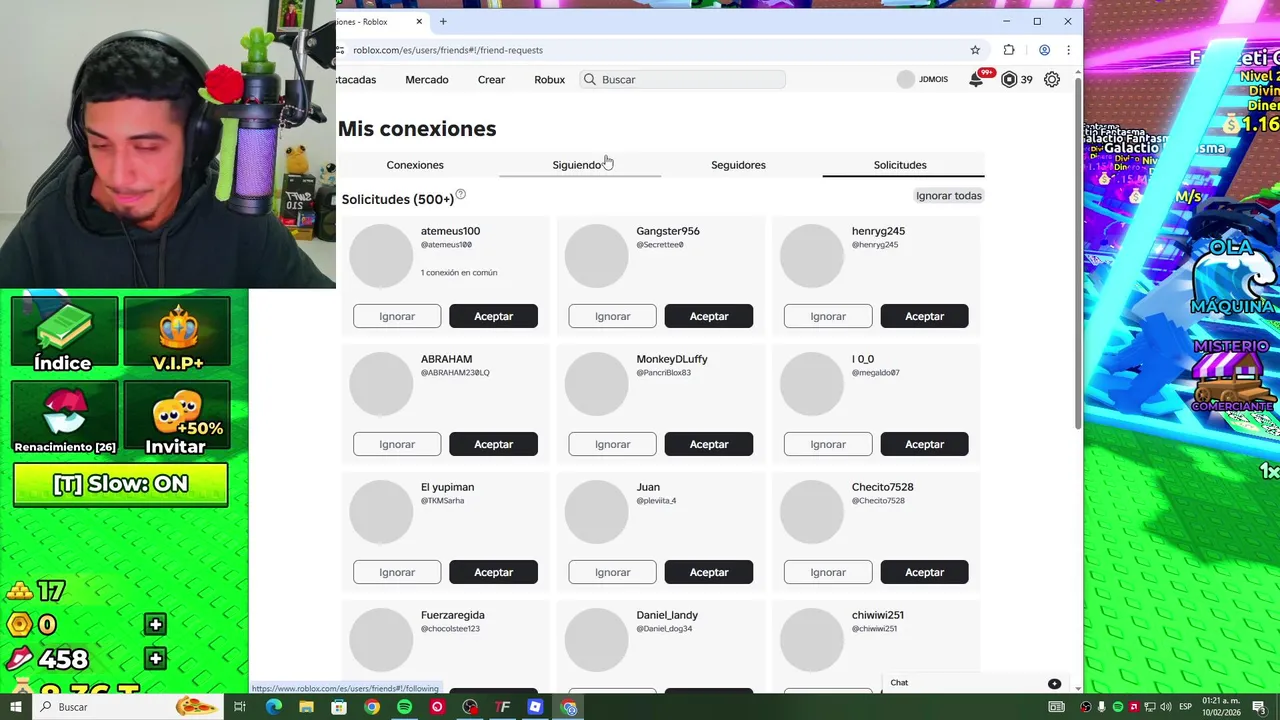Open the Robux menu item
1280x720 pixels.
click(x=549, y=80)
